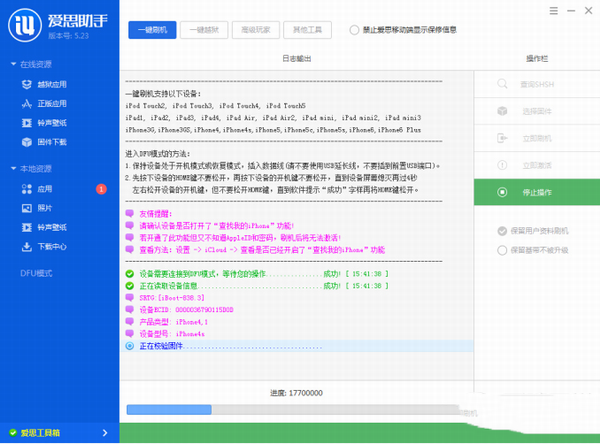Click the 立即激活 exclamation icon
The image size is (600, 444).
[502, 165]
